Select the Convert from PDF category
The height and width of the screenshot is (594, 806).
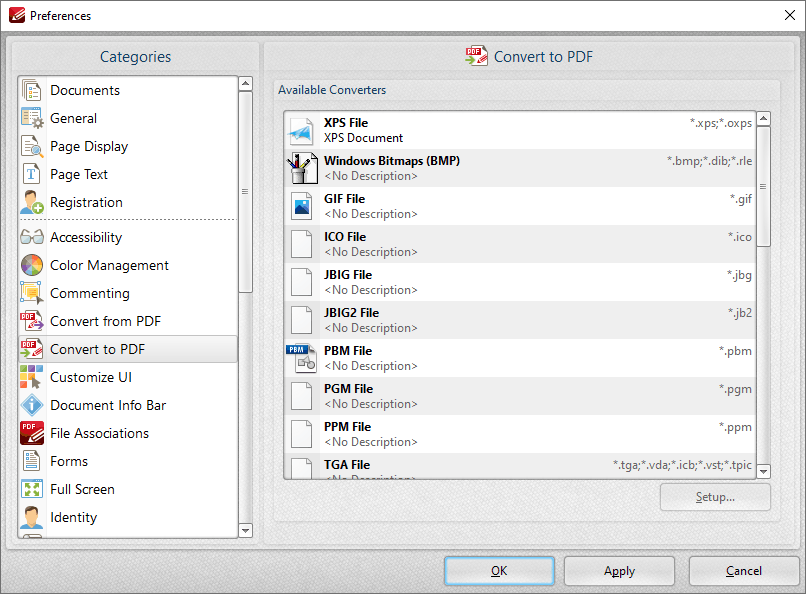pyautogui.click(x=129, y=321)
